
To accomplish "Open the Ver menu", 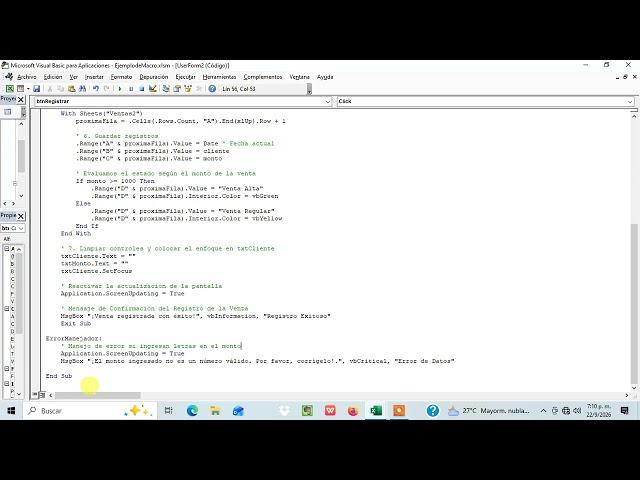I will (73, 77).
